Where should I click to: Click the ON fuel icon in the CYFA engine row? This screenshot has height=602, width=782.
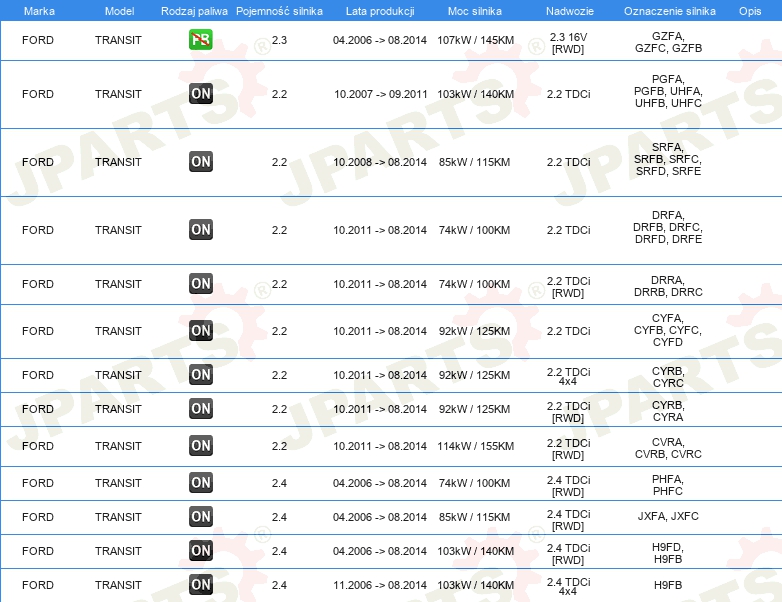pyautogui.click(x=201, y=331)
